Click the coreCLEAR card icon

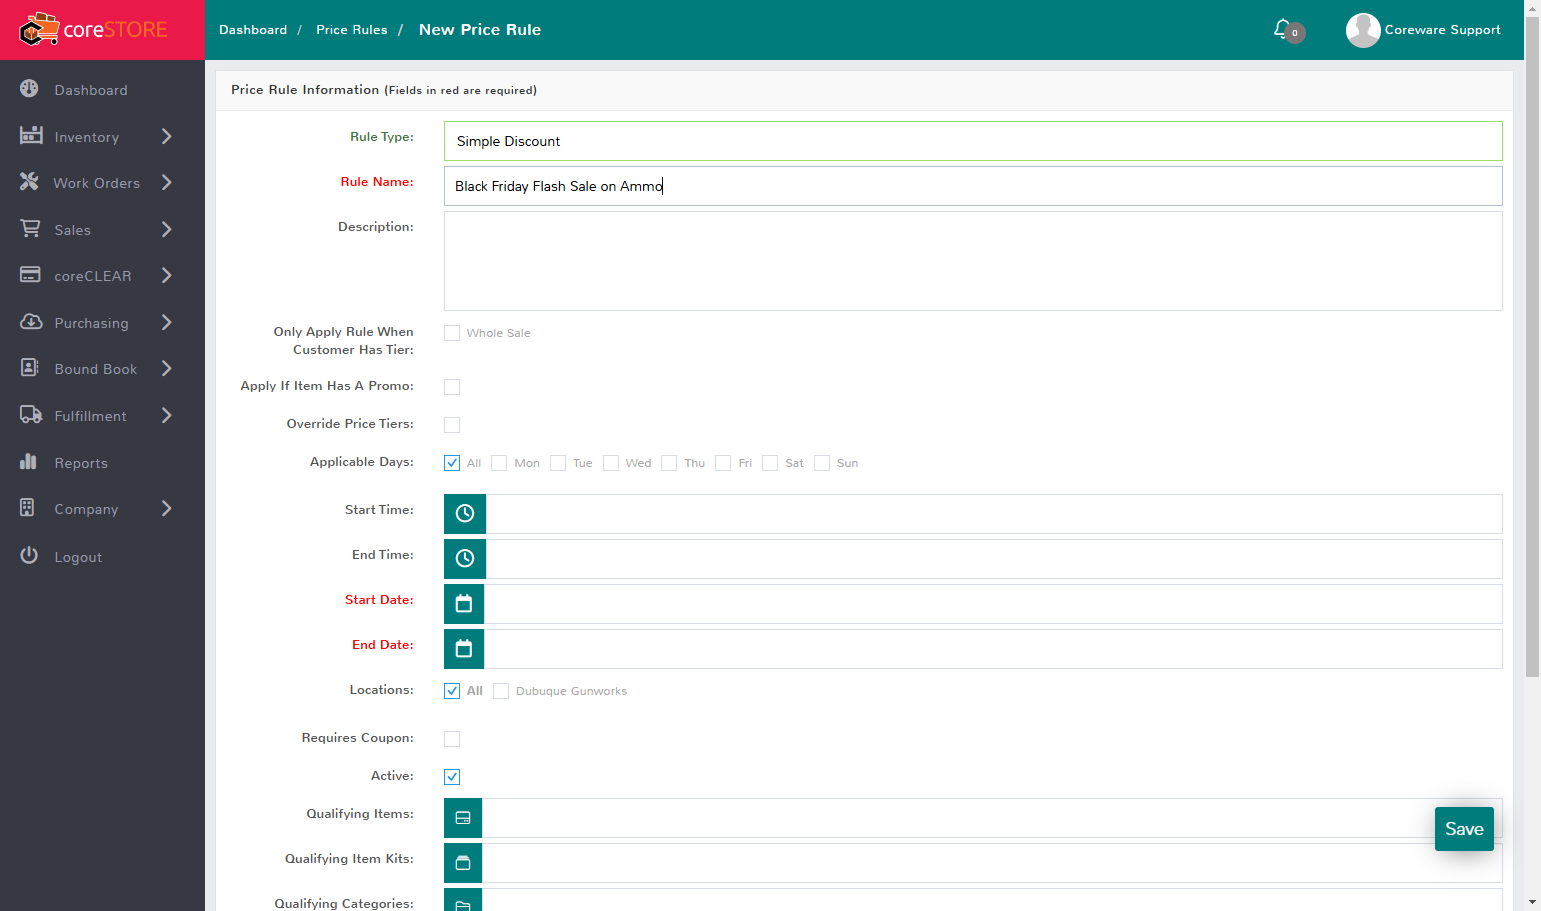click(31, 275)
